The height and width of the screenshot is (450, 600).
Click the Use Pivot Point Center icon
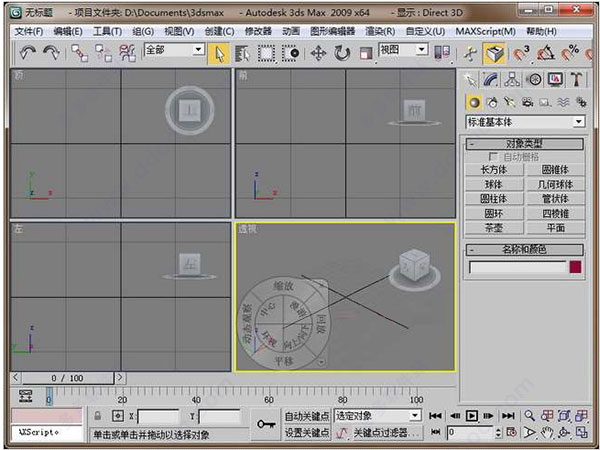coord(442,53)
